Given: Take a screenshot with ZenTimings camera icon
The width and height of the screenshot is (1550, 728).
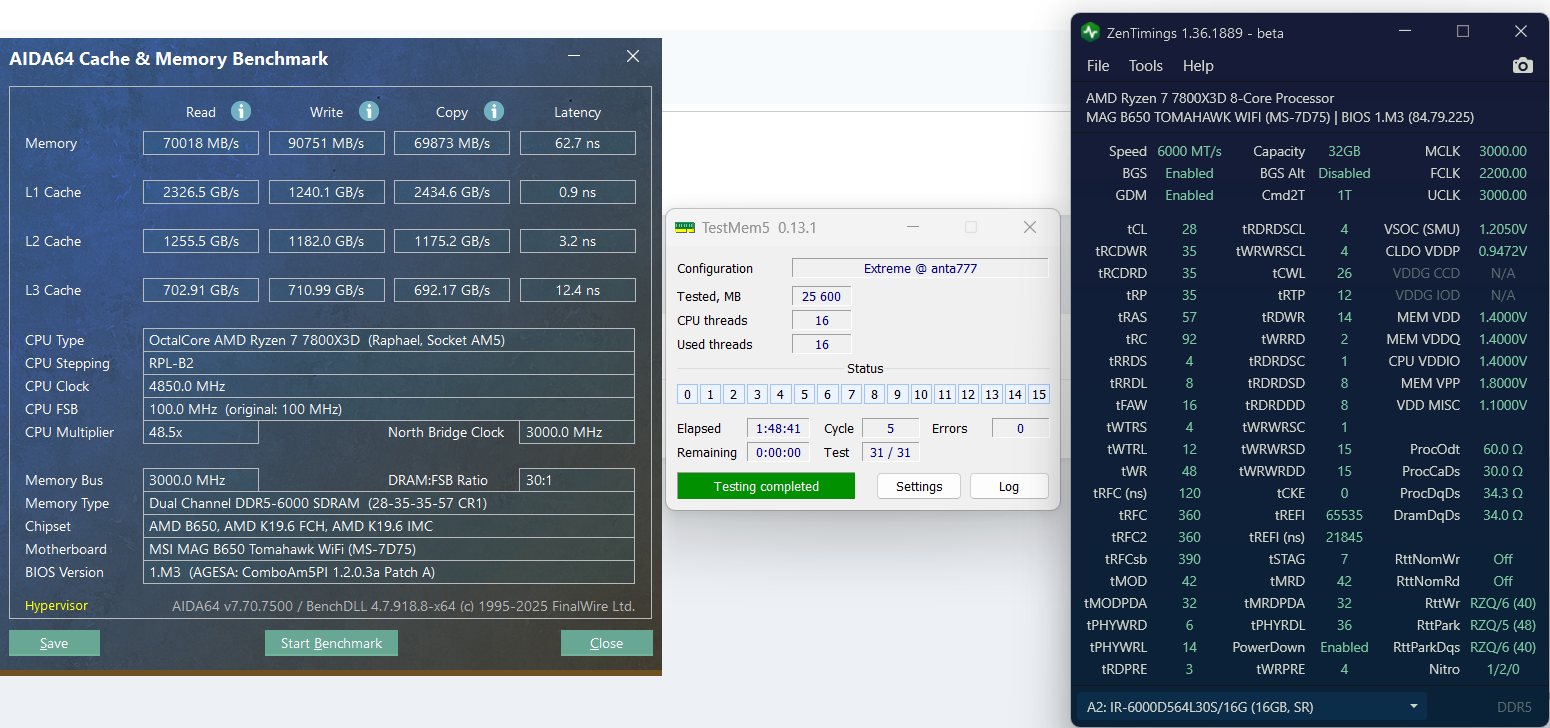Looking at the screenshot, I should 1522,66.
